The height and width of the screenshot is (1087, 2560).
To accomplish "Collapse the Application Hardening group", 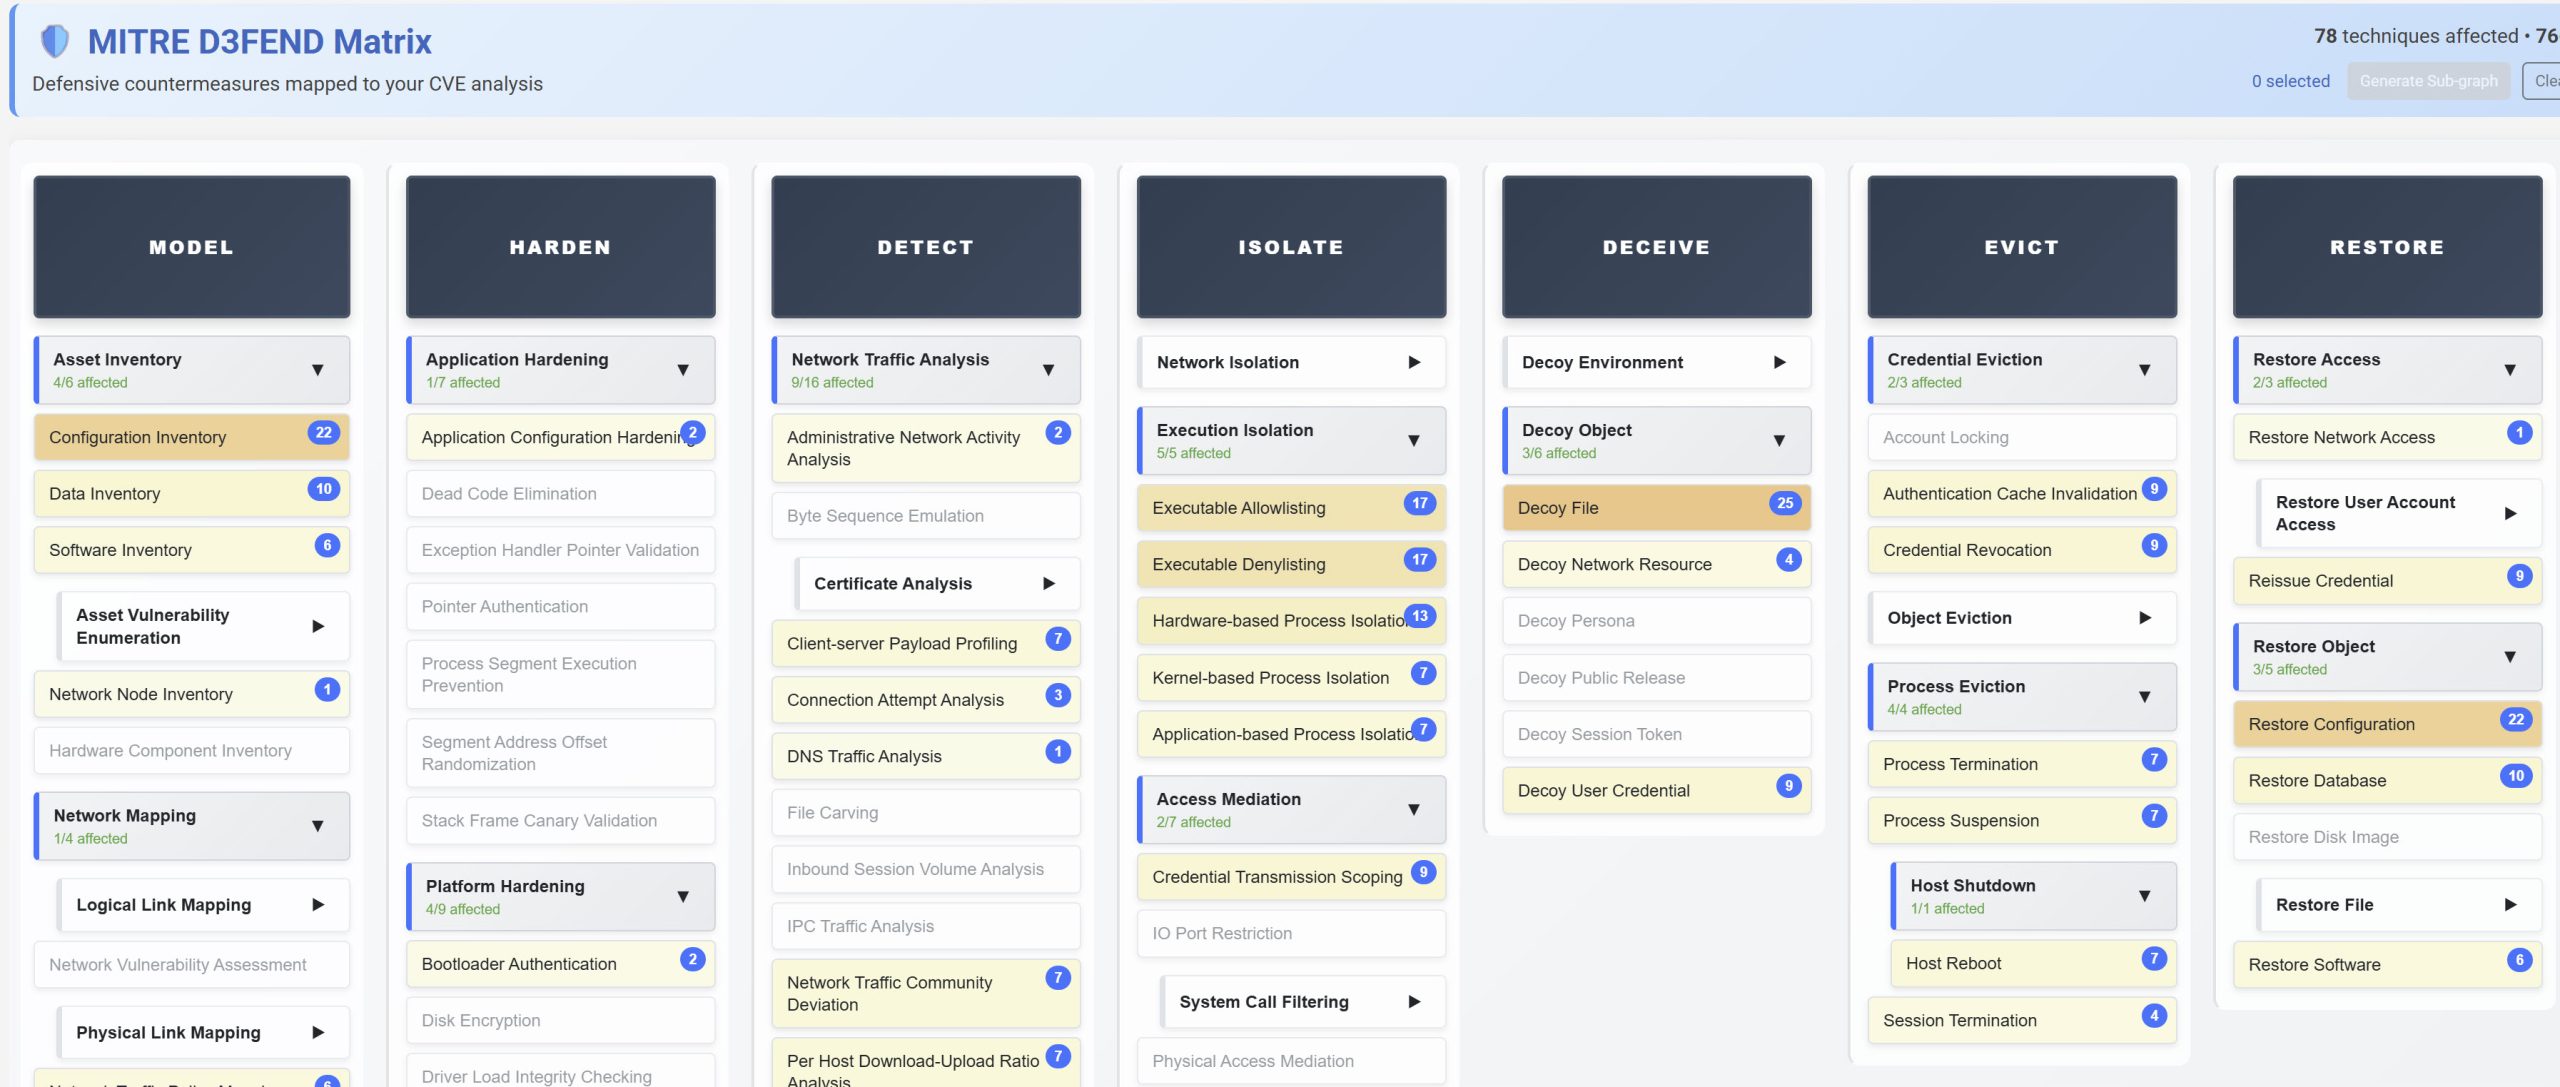I will (561, 370).
